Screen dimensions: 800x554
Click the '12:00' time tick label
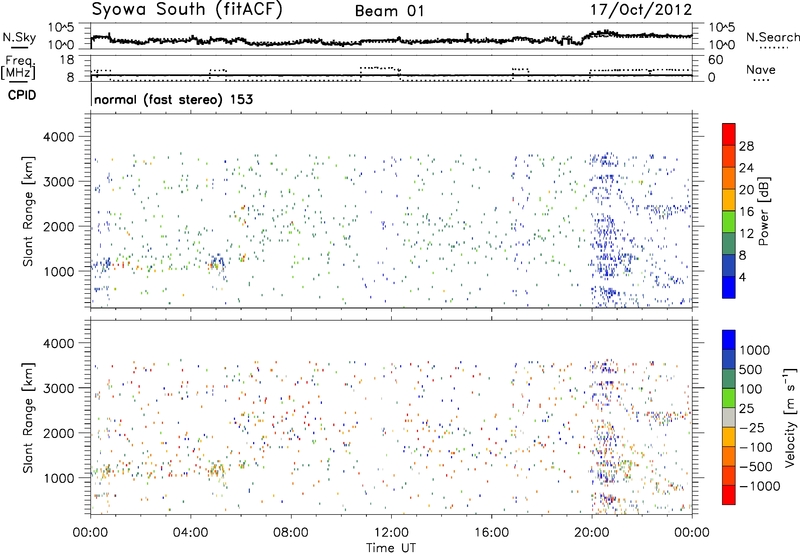click(x=391, y=533)
